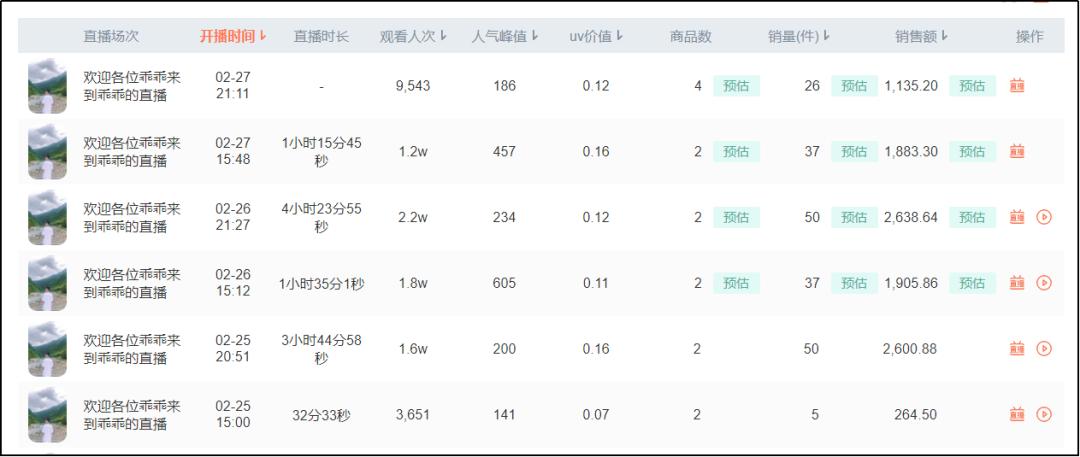Sort by uv价值 column
Screen dimensions: 1080x457
coord(596,37)
